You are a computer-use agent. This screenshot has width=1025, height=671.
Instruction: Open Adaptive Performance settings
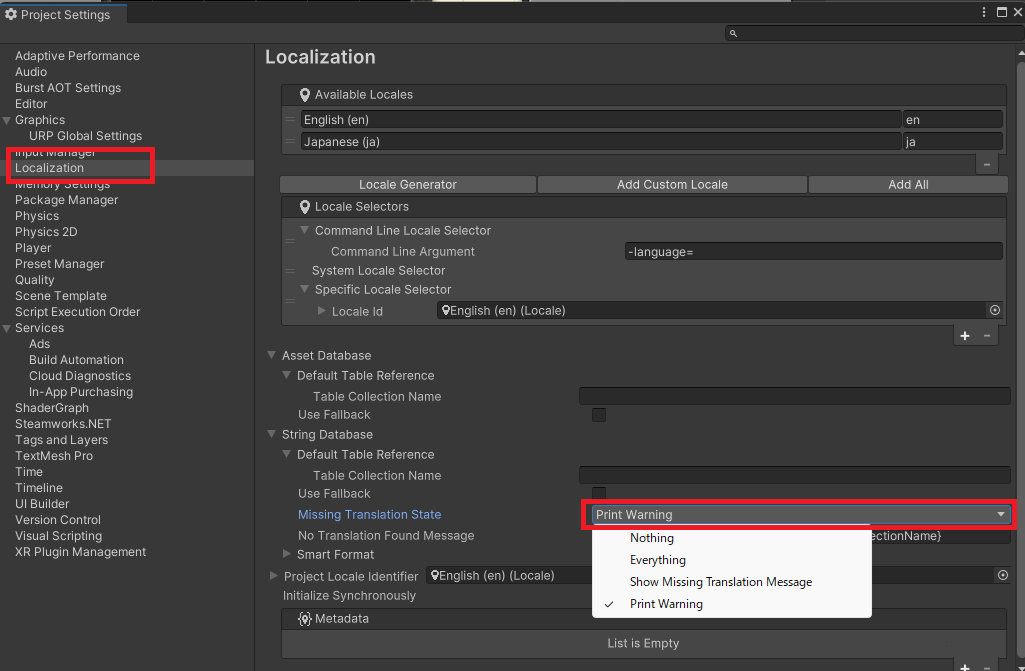pyautogui.click(x=77, y=56)
